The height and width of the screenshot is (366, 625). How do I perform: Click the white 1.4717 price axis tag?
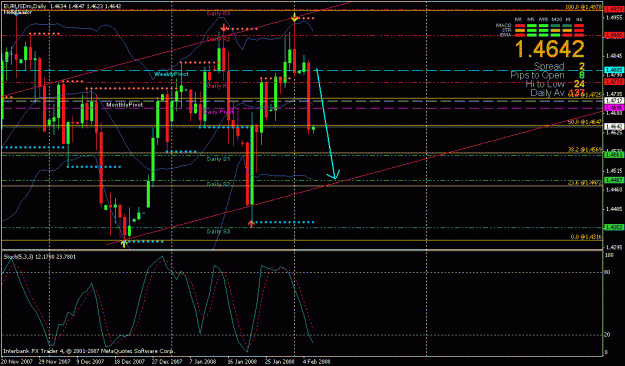coord(614,101)
